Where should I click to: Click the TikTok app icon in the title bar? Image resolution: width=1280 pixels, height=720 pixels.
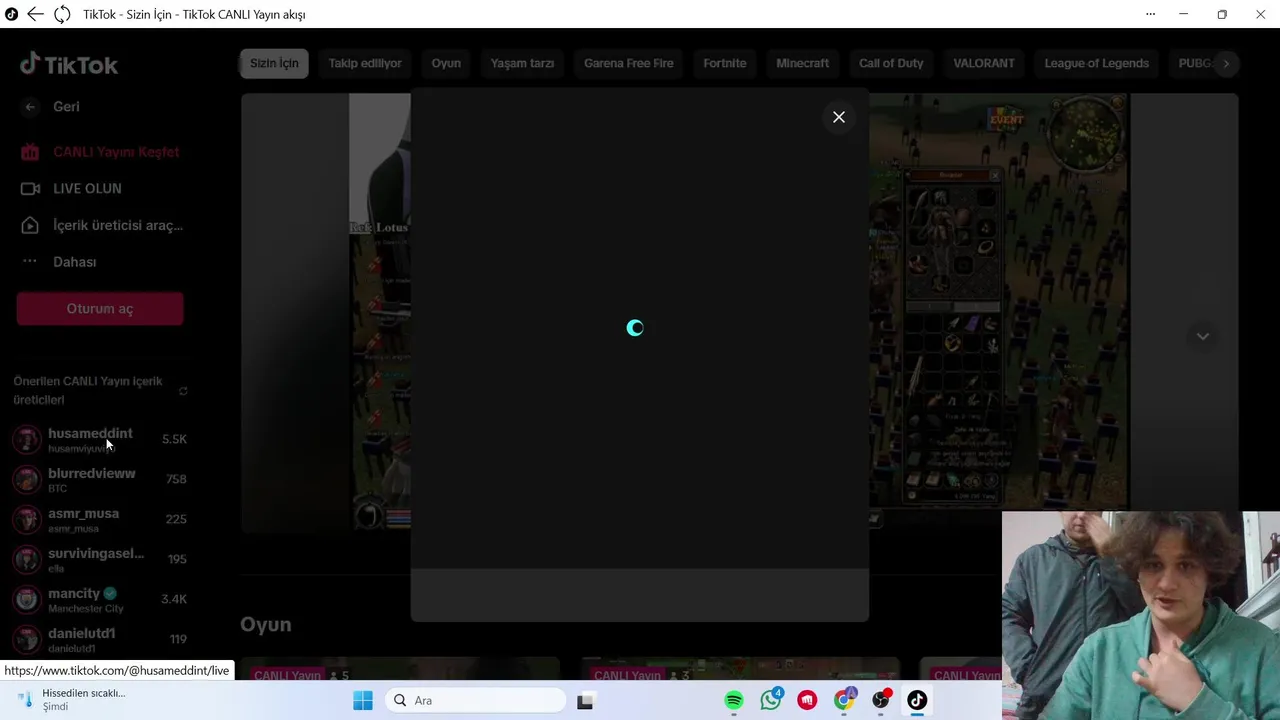(12, 14)
